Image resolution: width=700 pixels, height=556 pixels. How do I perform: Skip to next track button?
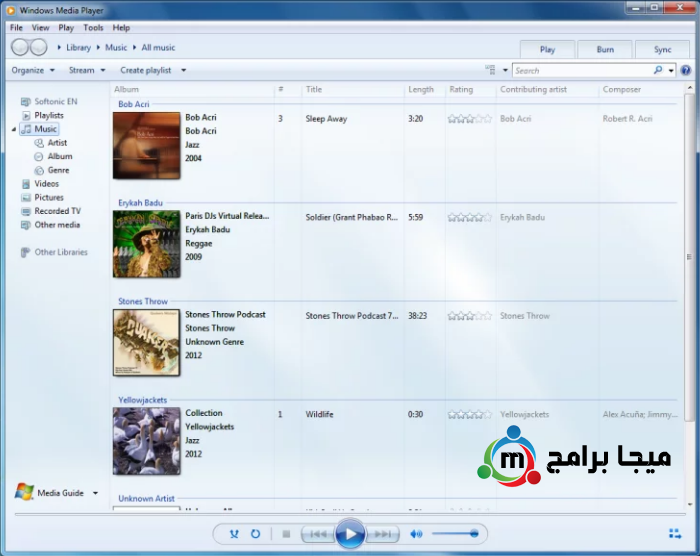[x=382, y=534]
